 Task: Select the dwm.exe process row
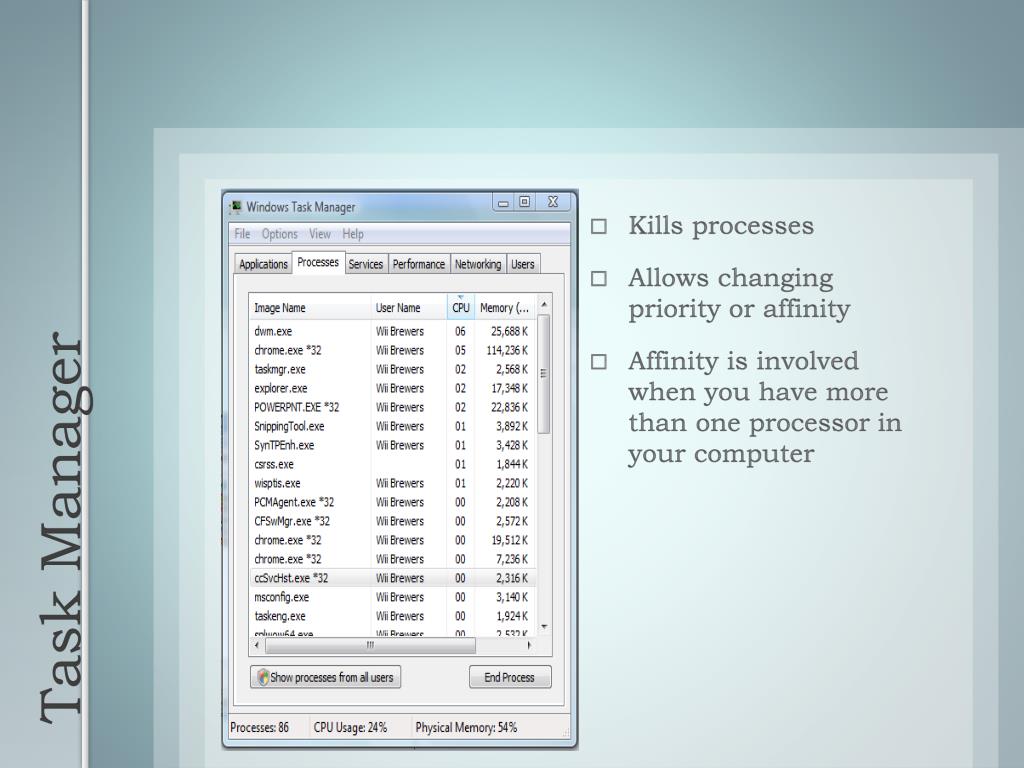[x=392, y=331]
